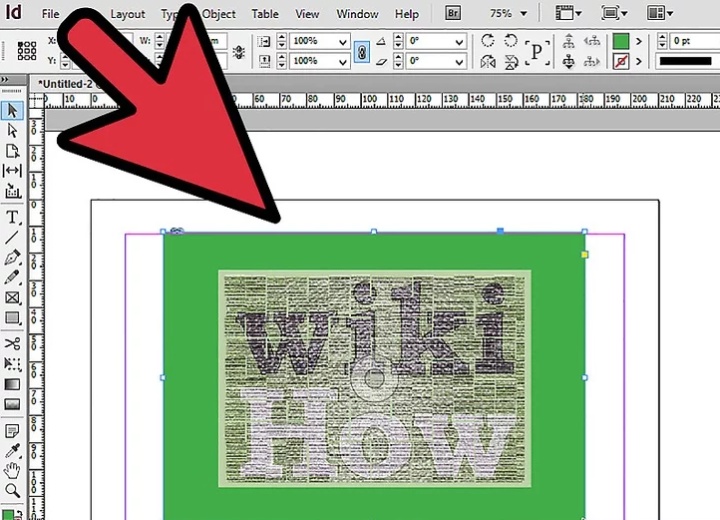Choose a reference point in the grid
720x520 pixels.
click(x=27, y=51)
